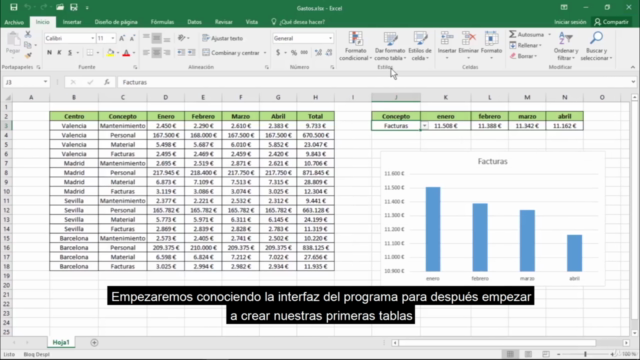640x360 pixels.
Task: Toggle align text left
Action: point(146,53)
